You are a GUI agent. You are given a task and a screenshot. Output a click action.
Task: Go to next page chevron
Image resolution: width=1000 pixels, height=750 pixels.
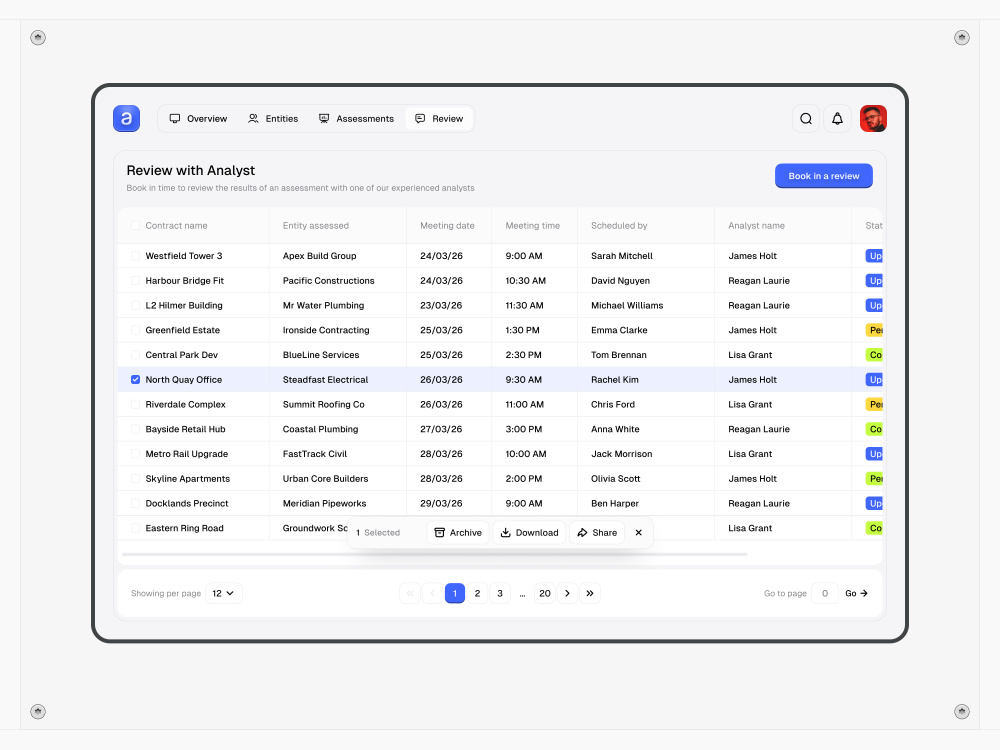point(567,593)
